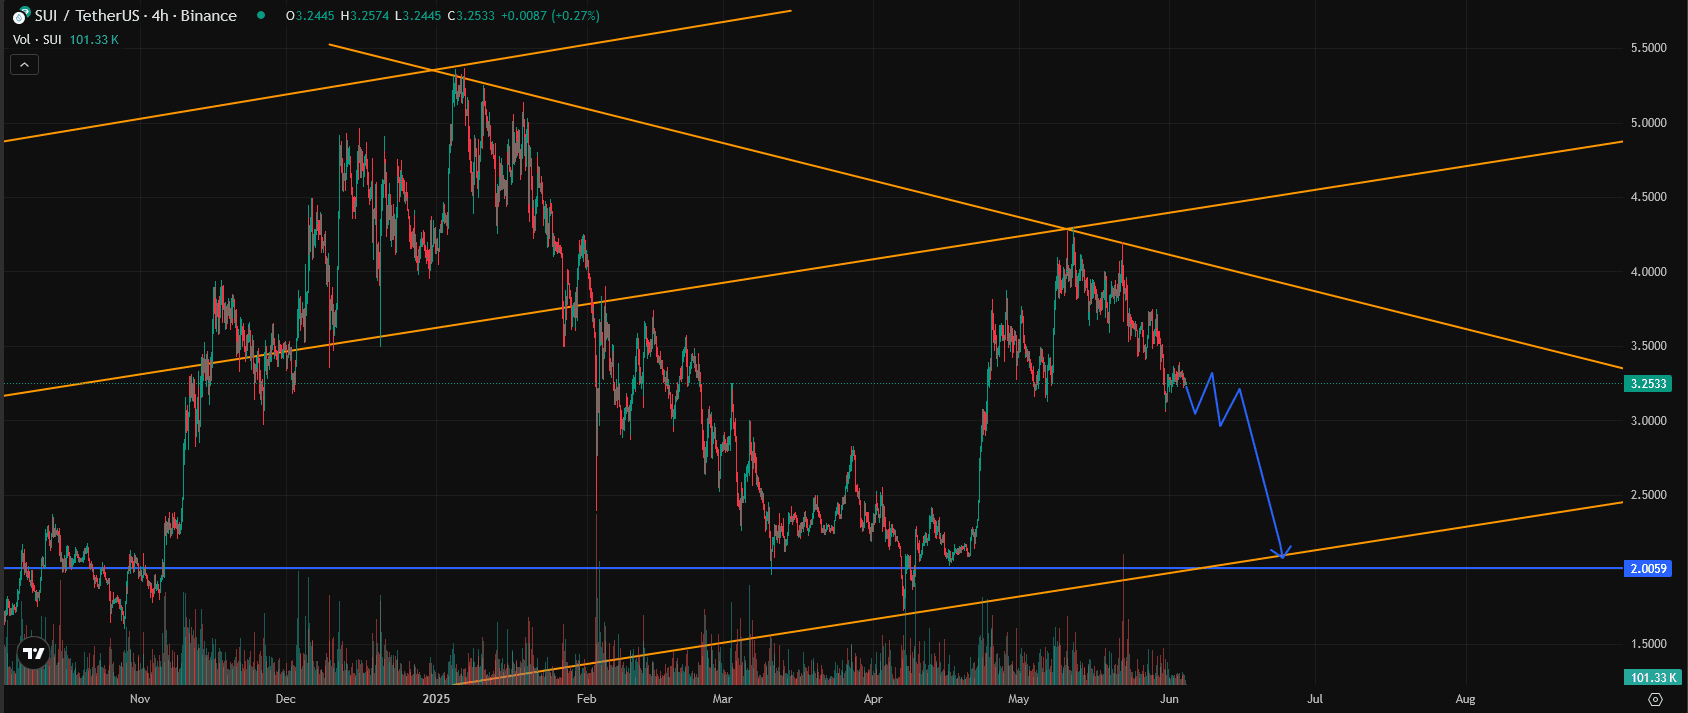Viewport: 1688px width, 713px height.
Task: Click the 3.5000 price axis label
Action: [x=1649, y=346]
